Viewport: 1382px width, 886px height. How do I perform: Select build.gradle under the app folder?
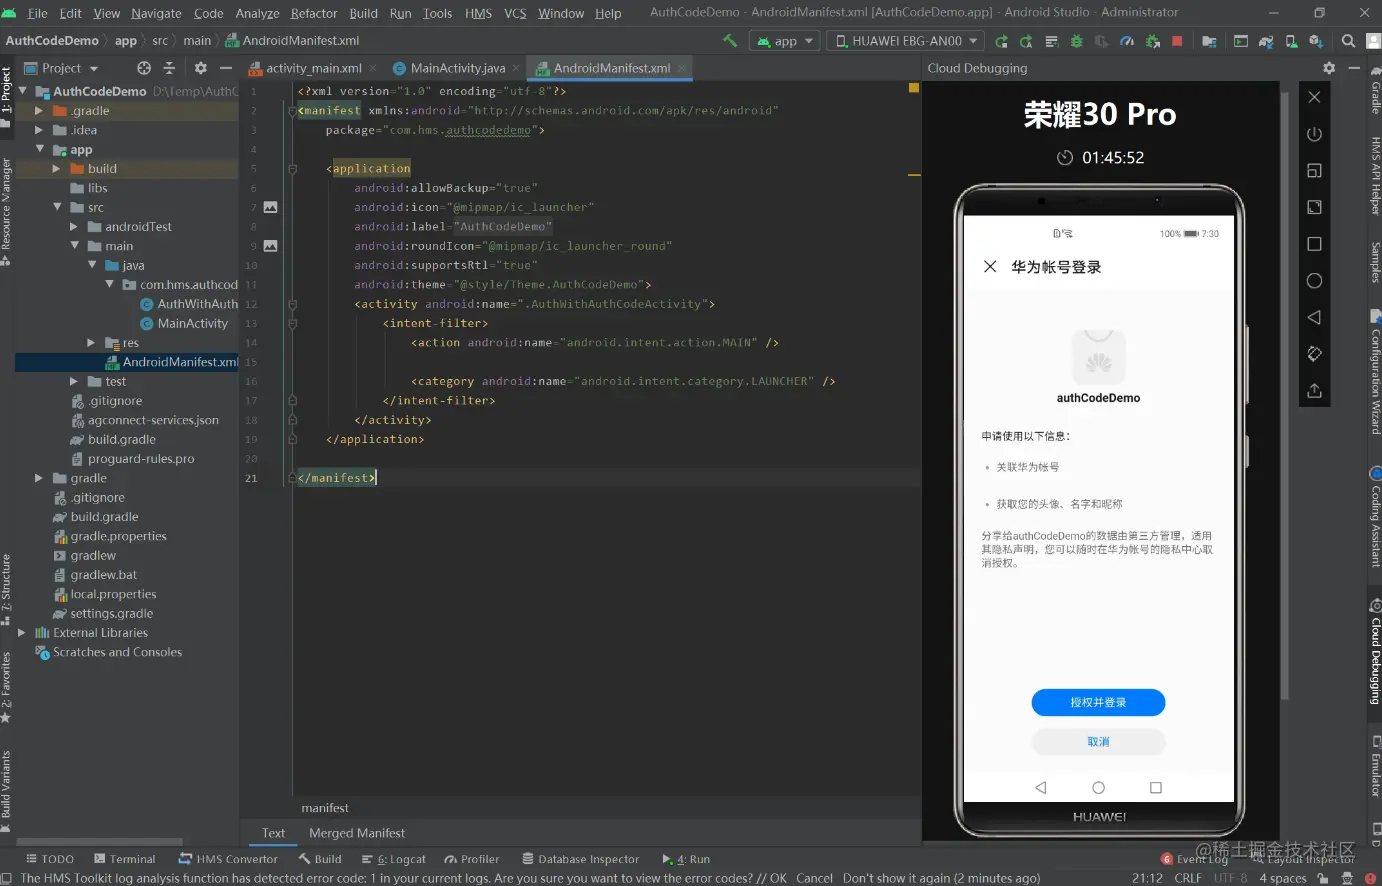122,440
